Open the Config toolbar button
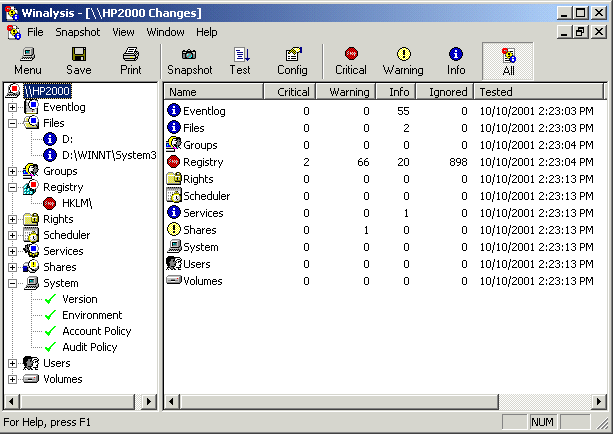The image size is (613, 434). [x=292, y=61]
